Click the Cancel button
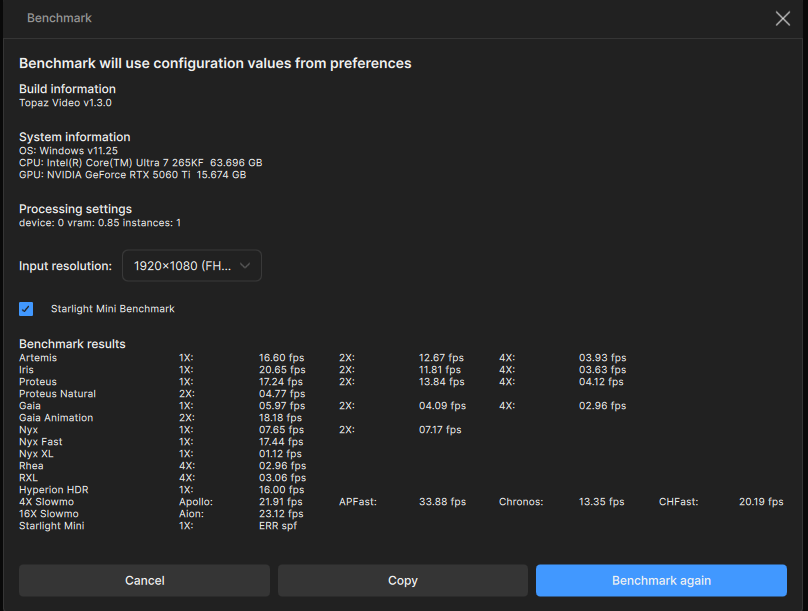The image size is (808, 611). 144,581
